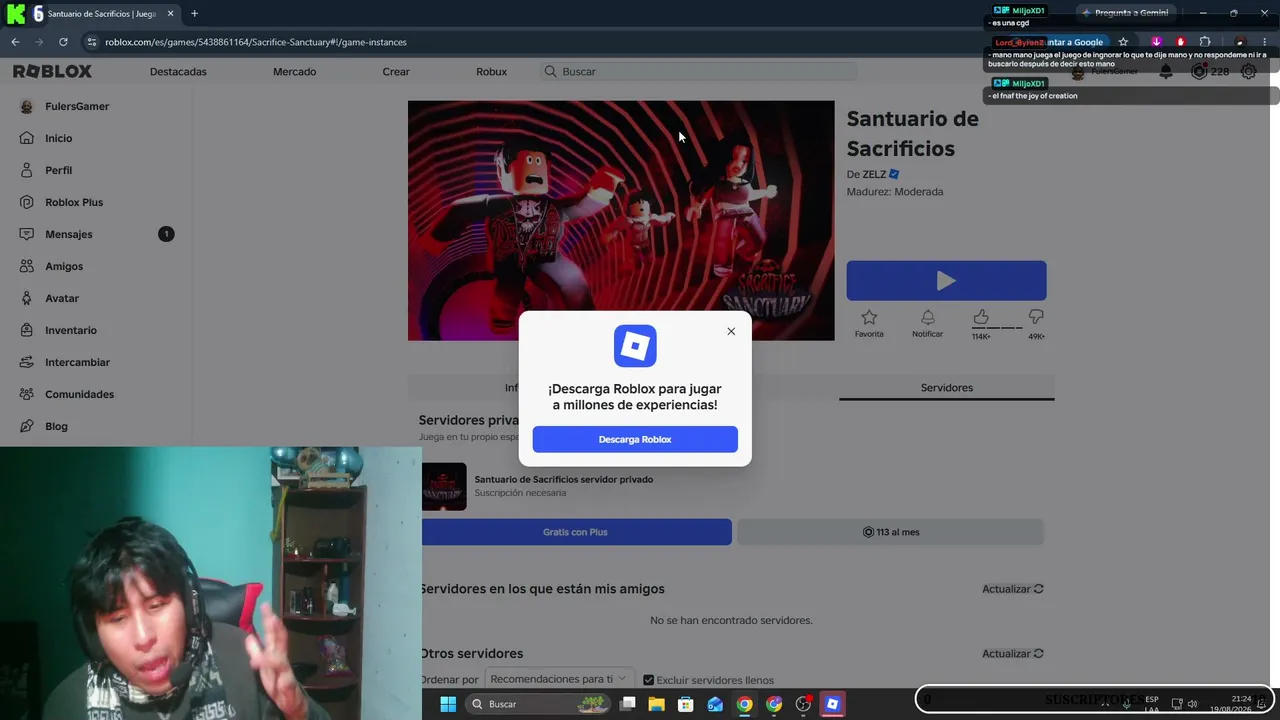This screenshot has width=1280, height=720.
Task: Click the Gratis con Plus button
Action: tap(575, 532)
